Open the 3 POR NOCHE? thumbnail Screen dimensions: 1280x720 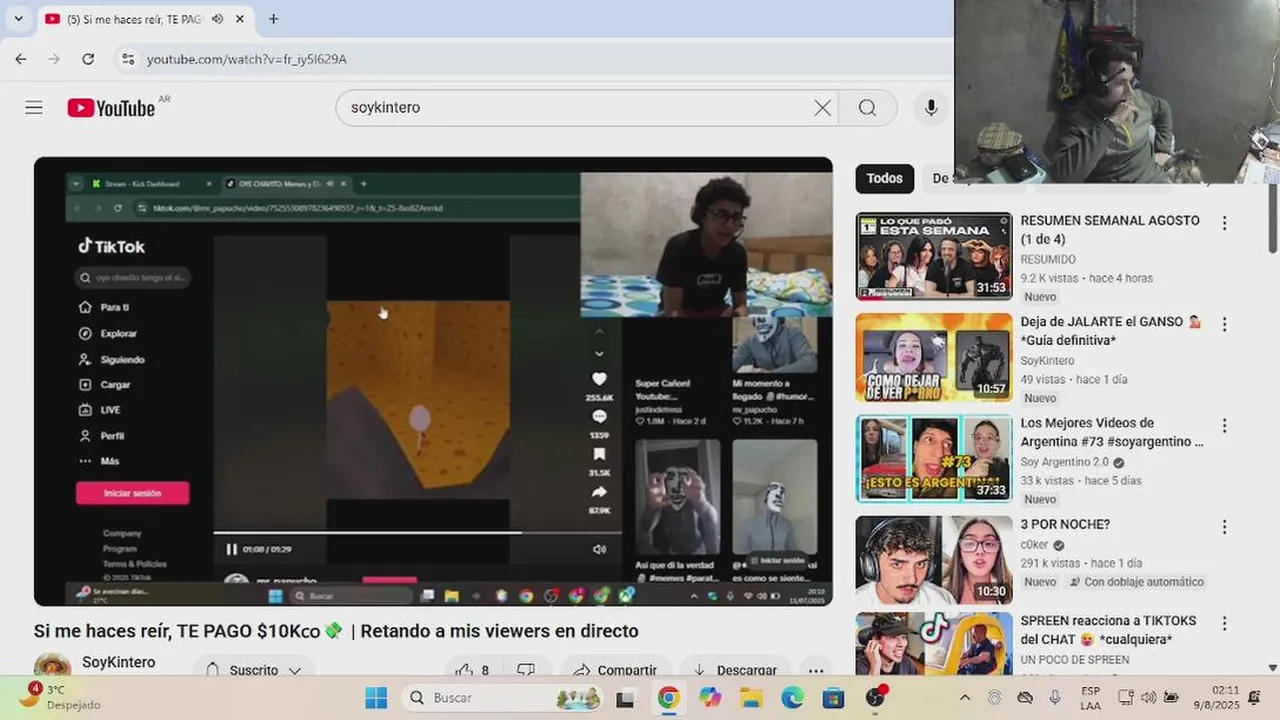[934, 560]
